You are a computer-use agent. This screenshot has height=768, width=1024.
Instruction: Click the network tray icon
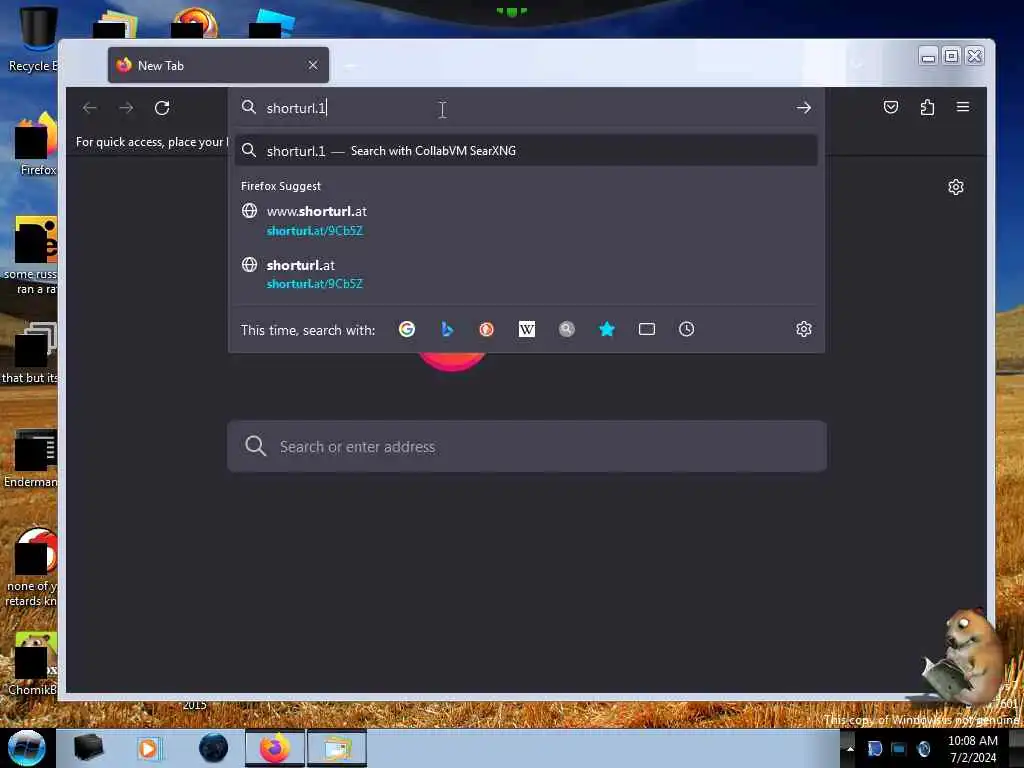[899, 749]
